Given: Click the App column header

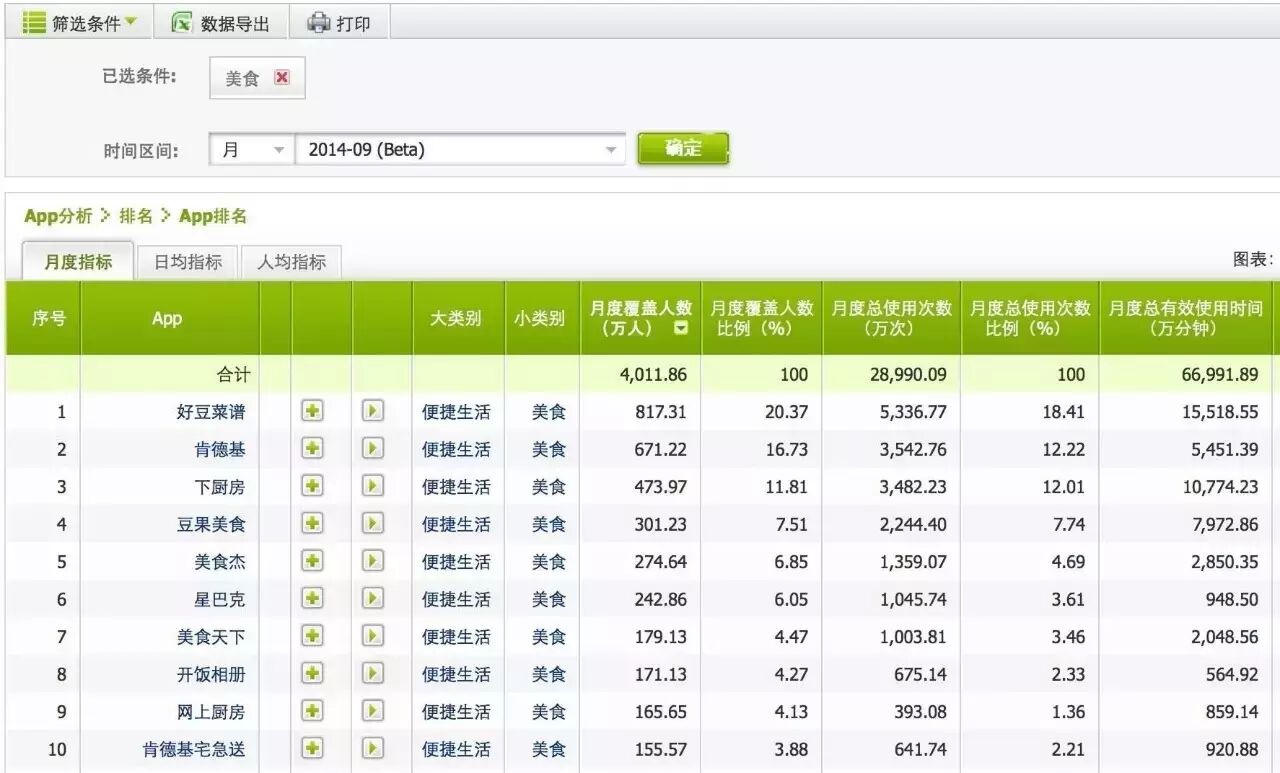Looking at the screenshot, I should pos(167,318).
